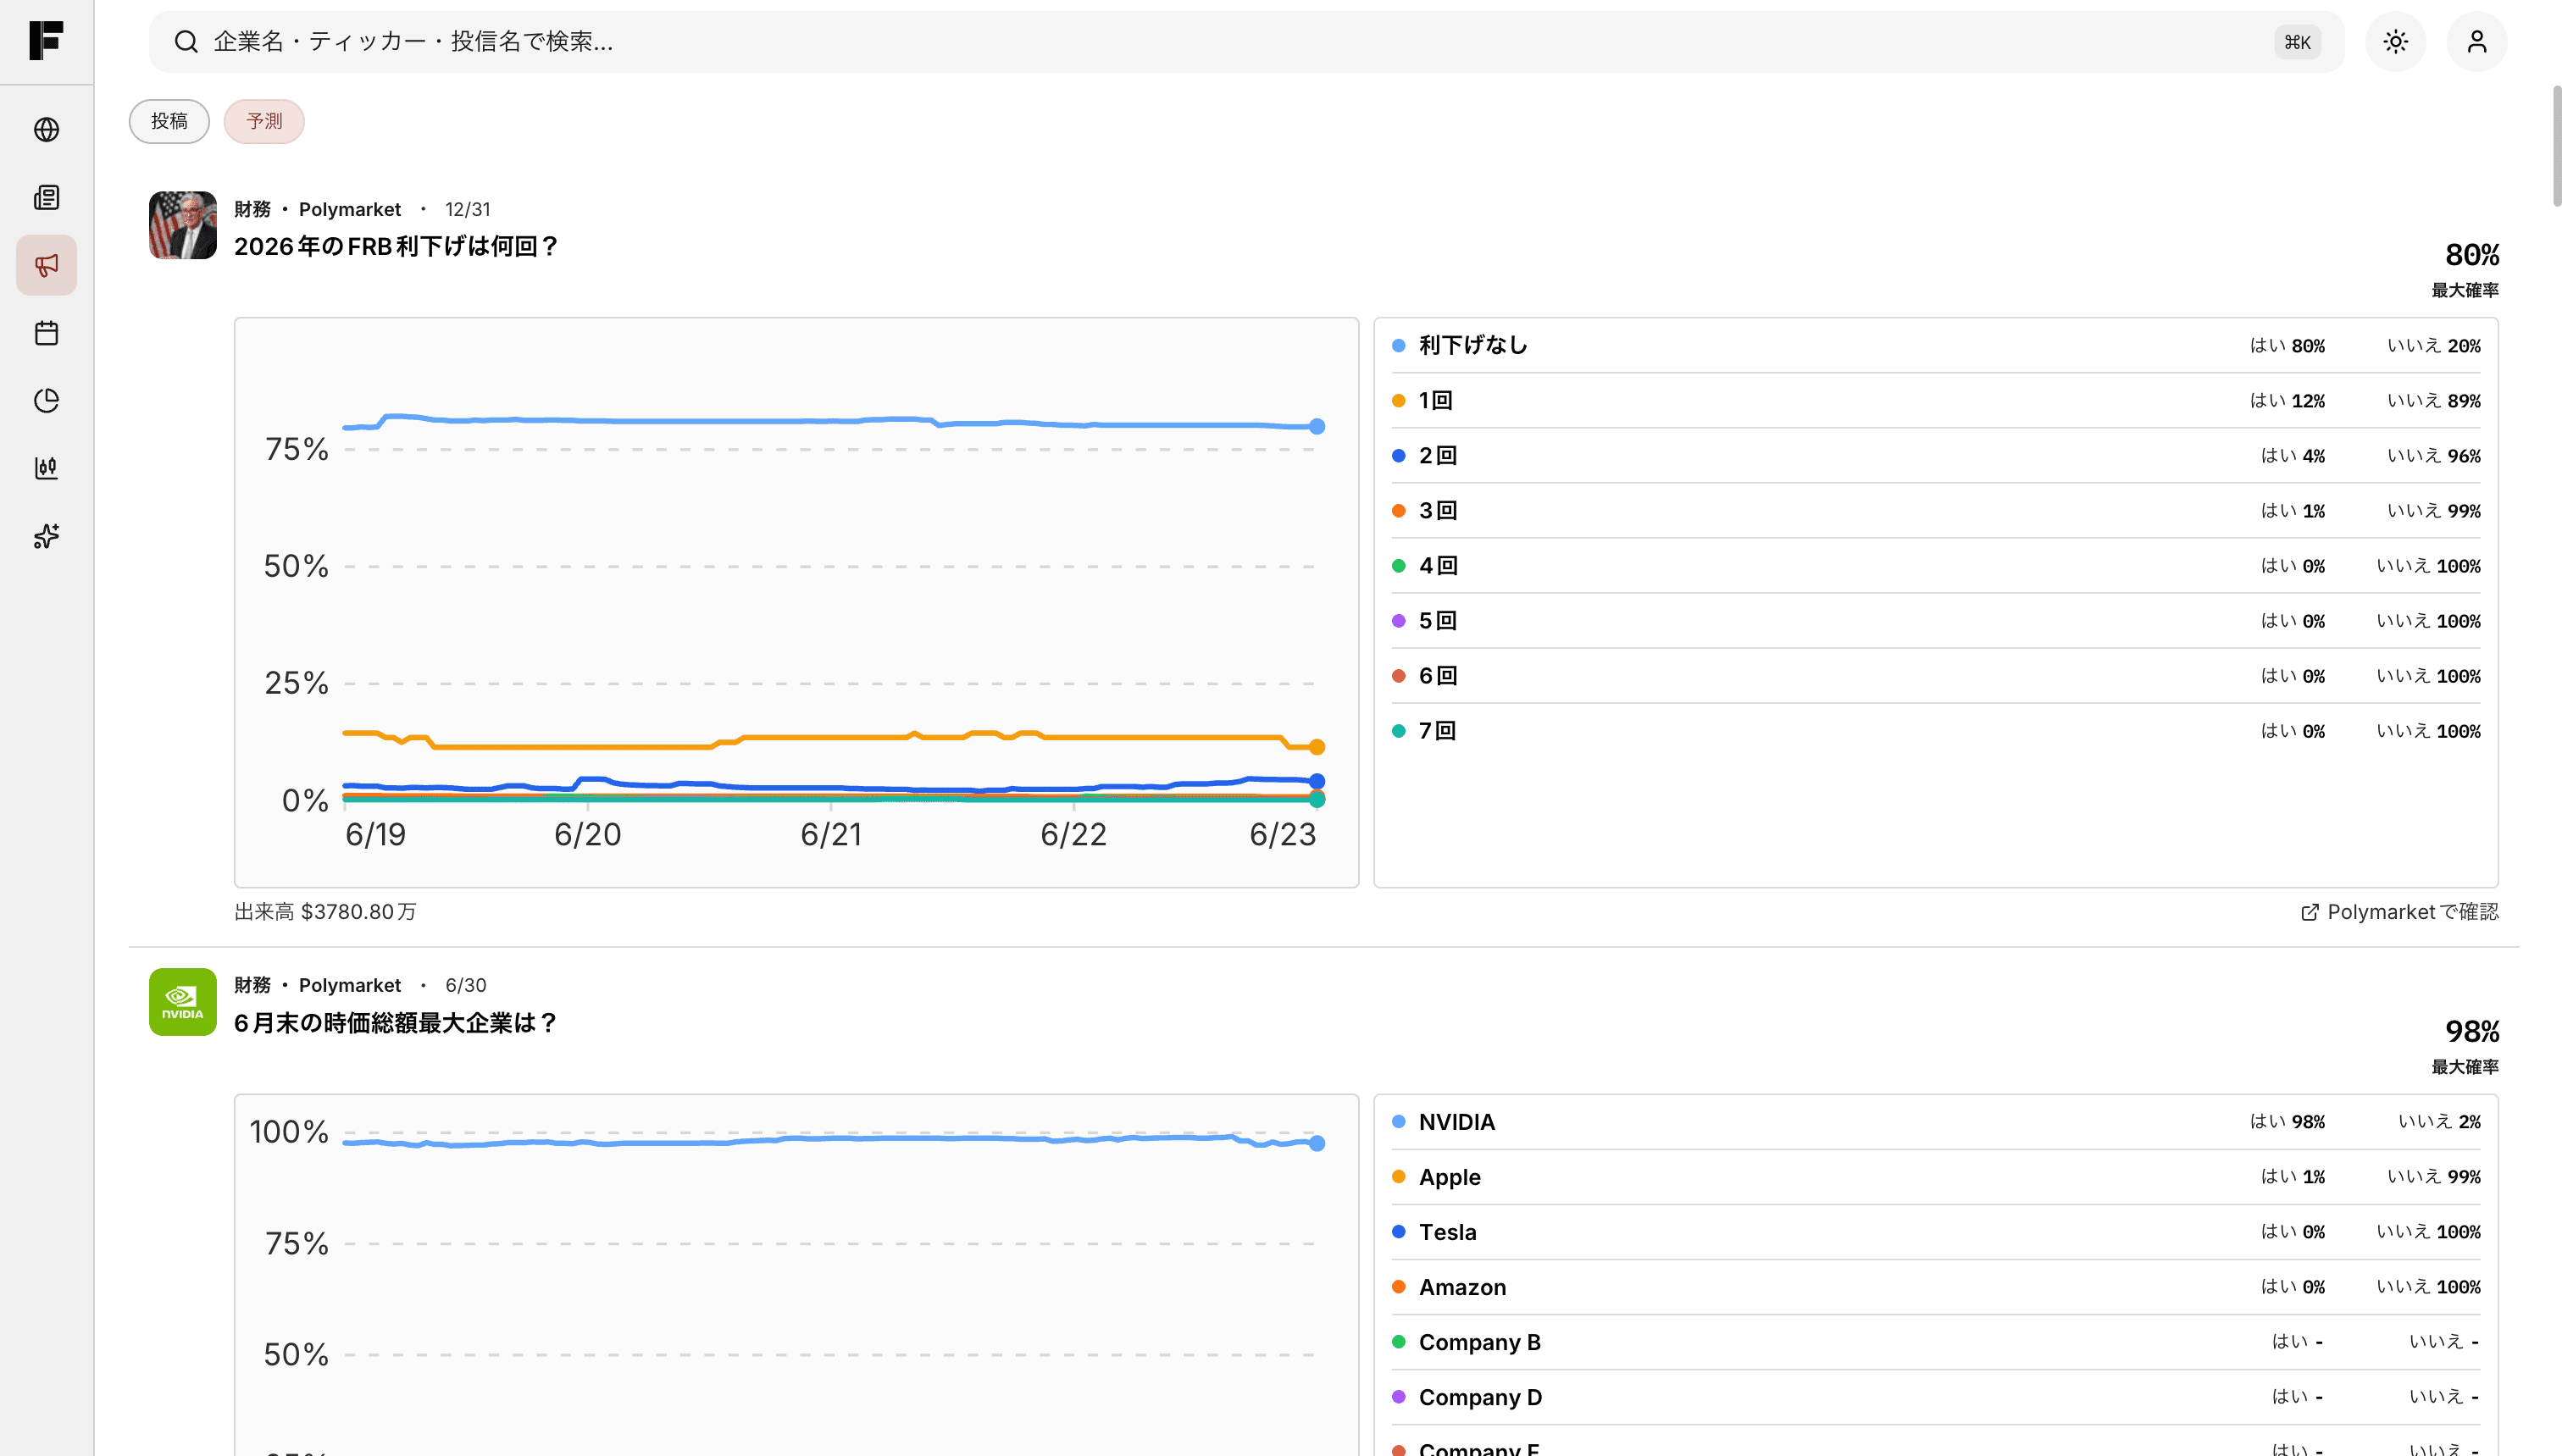Viewport: 2562px width, 1456px height.
Task: Click いいえ 89% for 1回
Action: click(x=2434, y=400)
